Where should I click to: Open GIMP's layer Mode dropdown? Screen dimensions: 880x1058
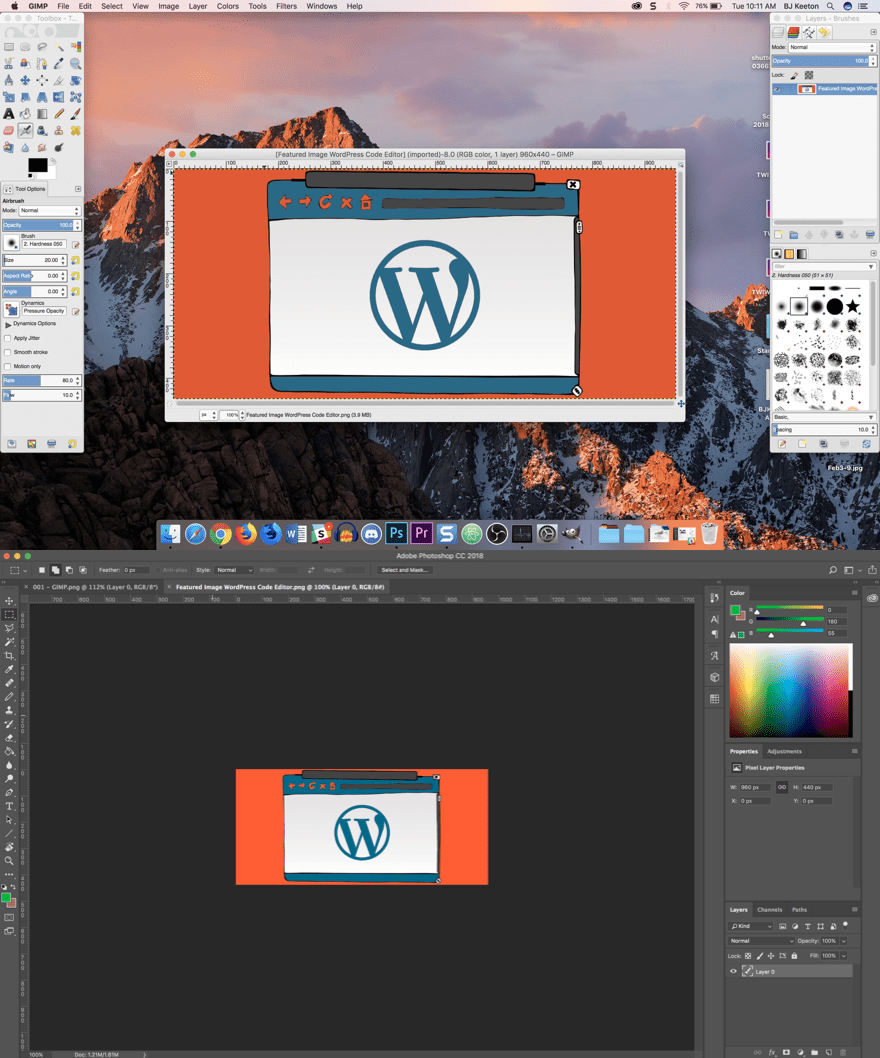click(x=830, y=47)
